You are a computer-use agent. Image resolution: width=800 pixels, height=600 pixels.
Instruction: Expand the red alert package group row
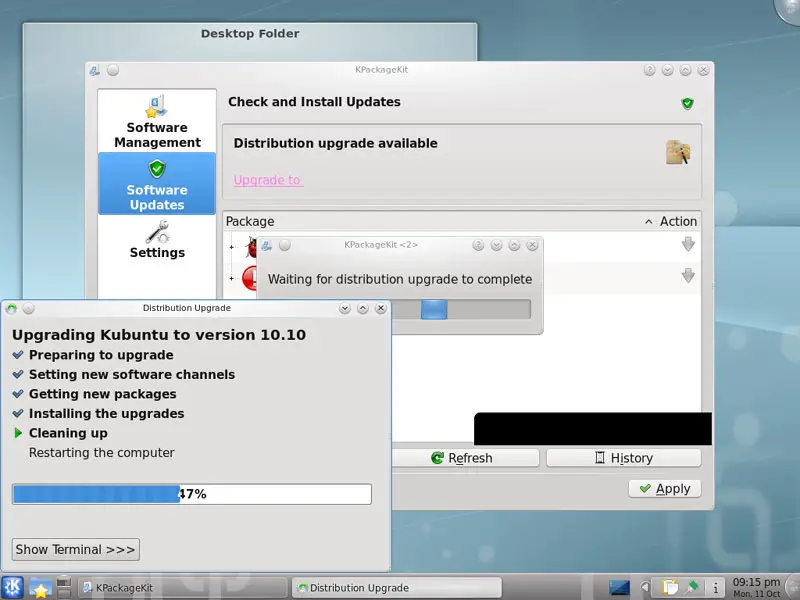pos(232,279)
